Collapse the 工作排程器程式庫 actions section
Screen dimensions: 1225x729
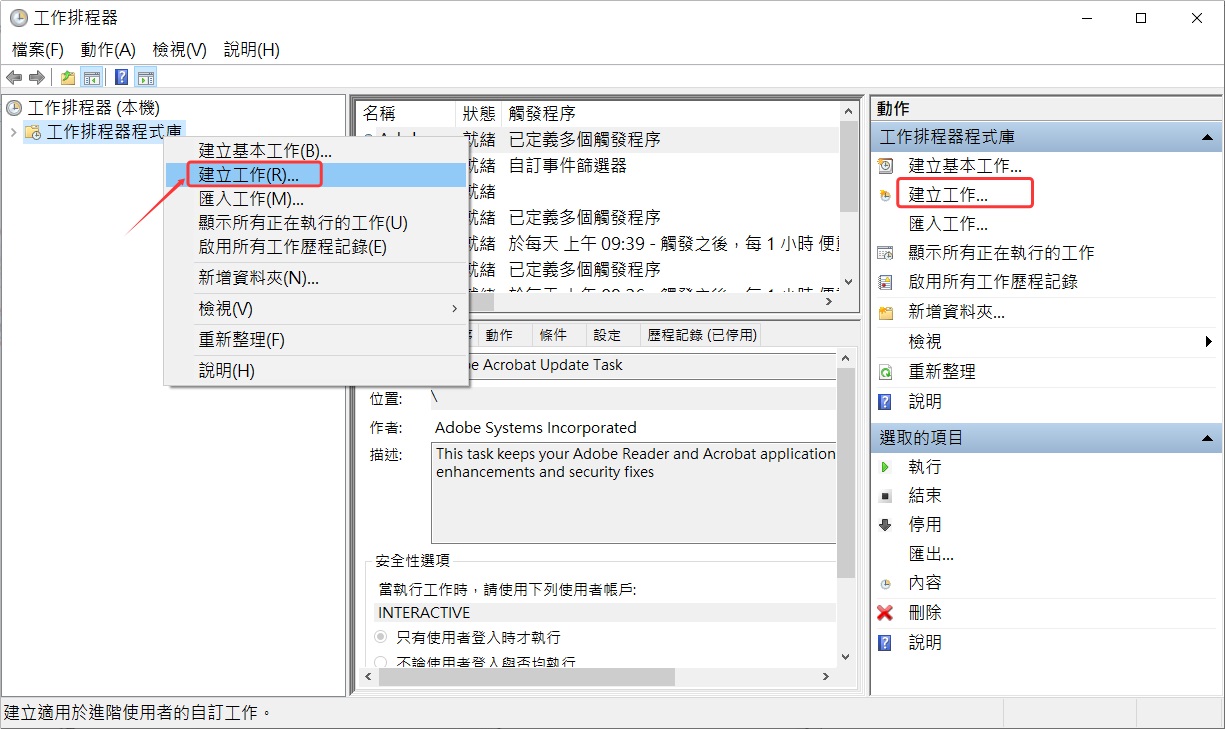(1207, 137)
